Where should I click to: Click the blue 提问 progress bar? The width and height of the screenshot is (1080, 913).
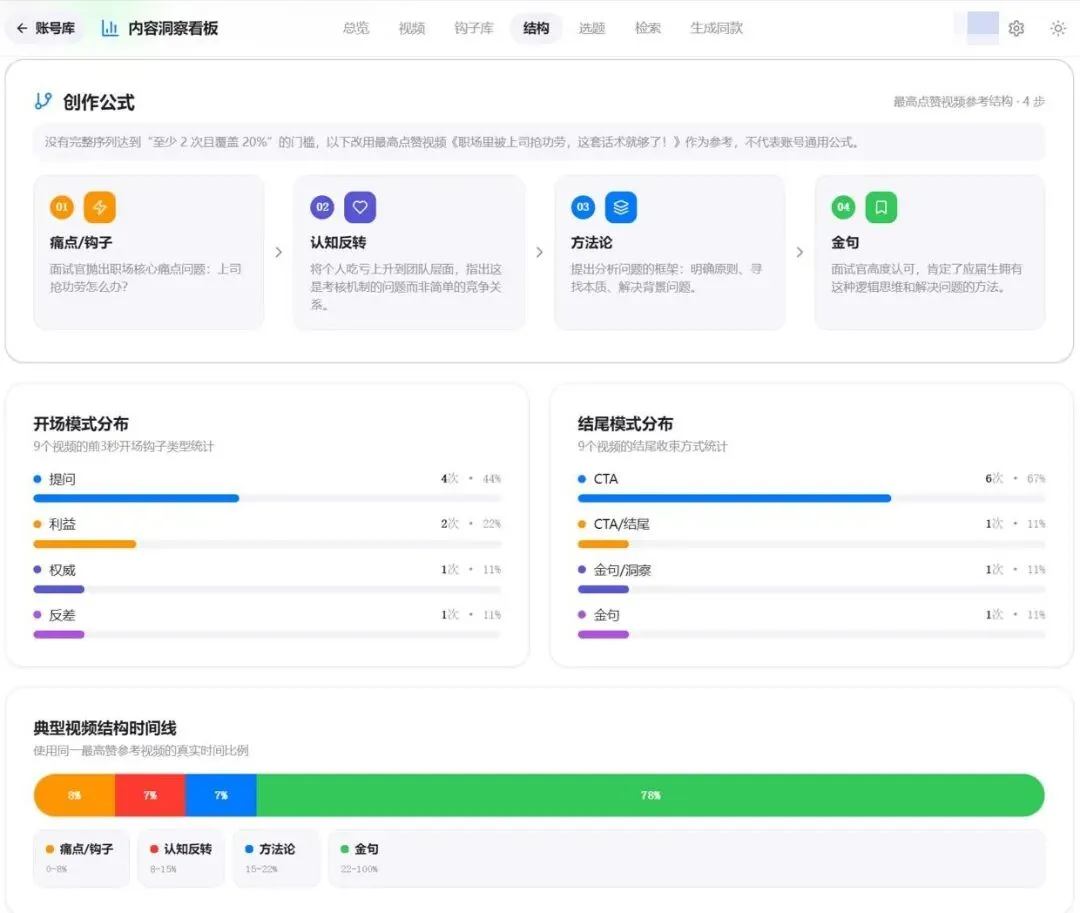point(136,498)
